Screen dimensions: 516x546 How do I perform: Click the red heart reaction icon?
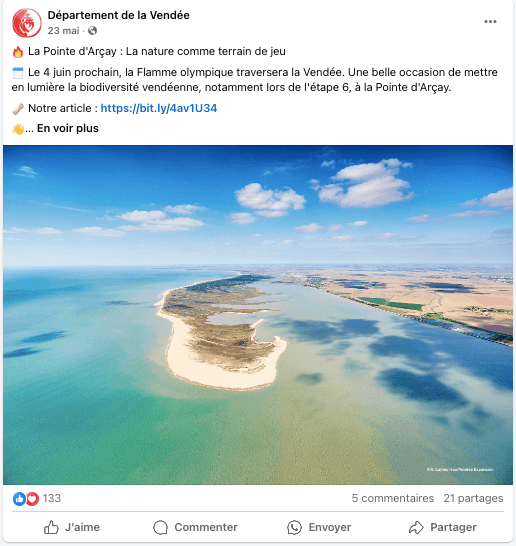32,499
